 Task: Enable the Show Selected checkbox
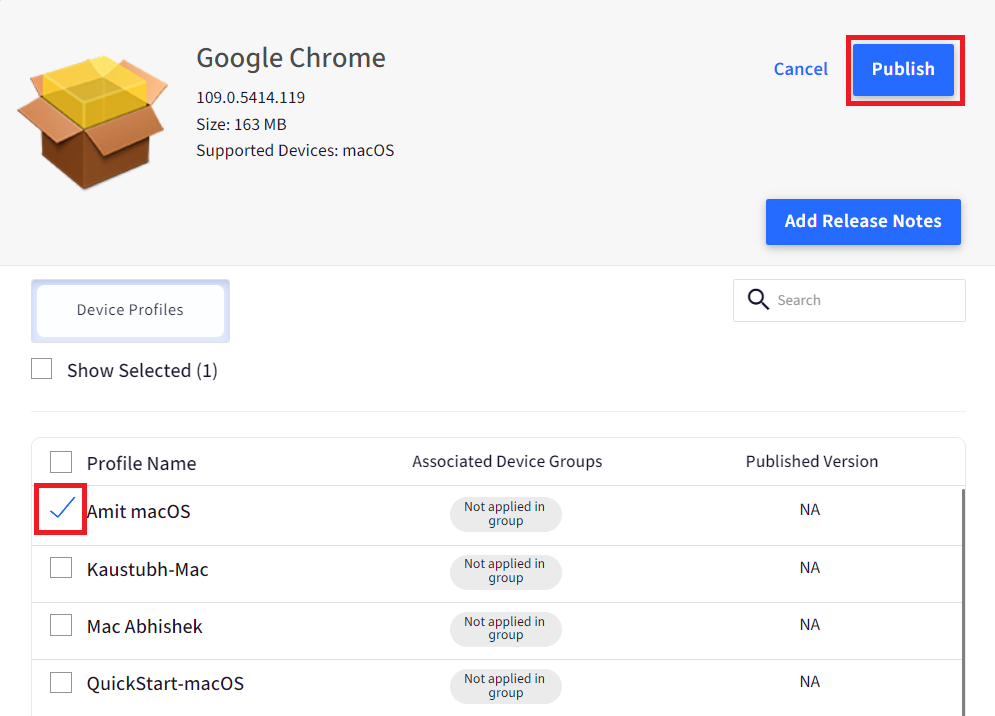42,370
